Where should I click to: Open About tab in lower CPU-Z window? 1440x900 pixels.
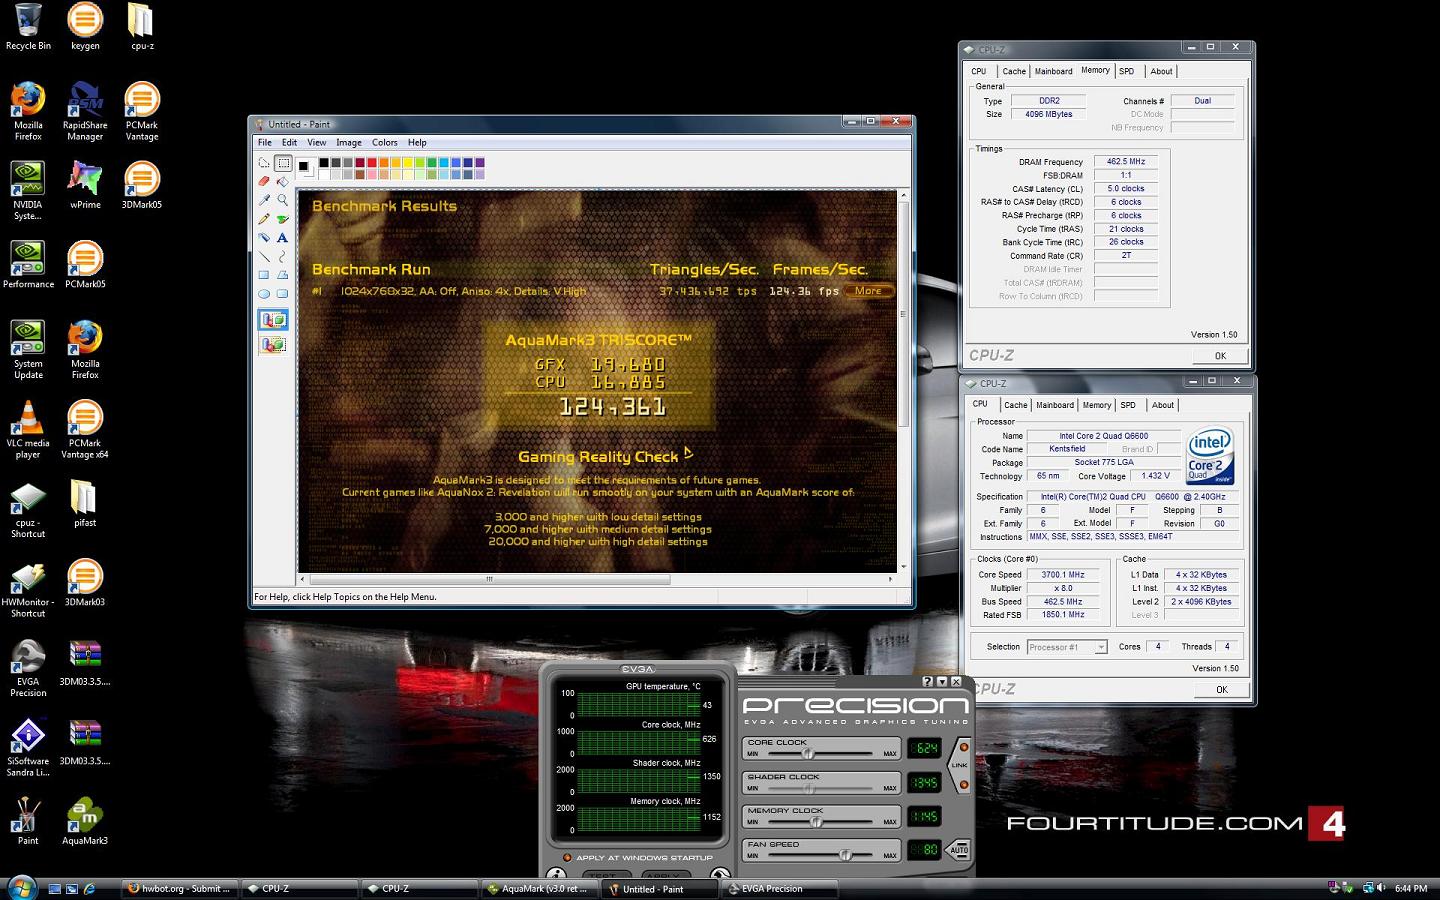[1163, 405]
